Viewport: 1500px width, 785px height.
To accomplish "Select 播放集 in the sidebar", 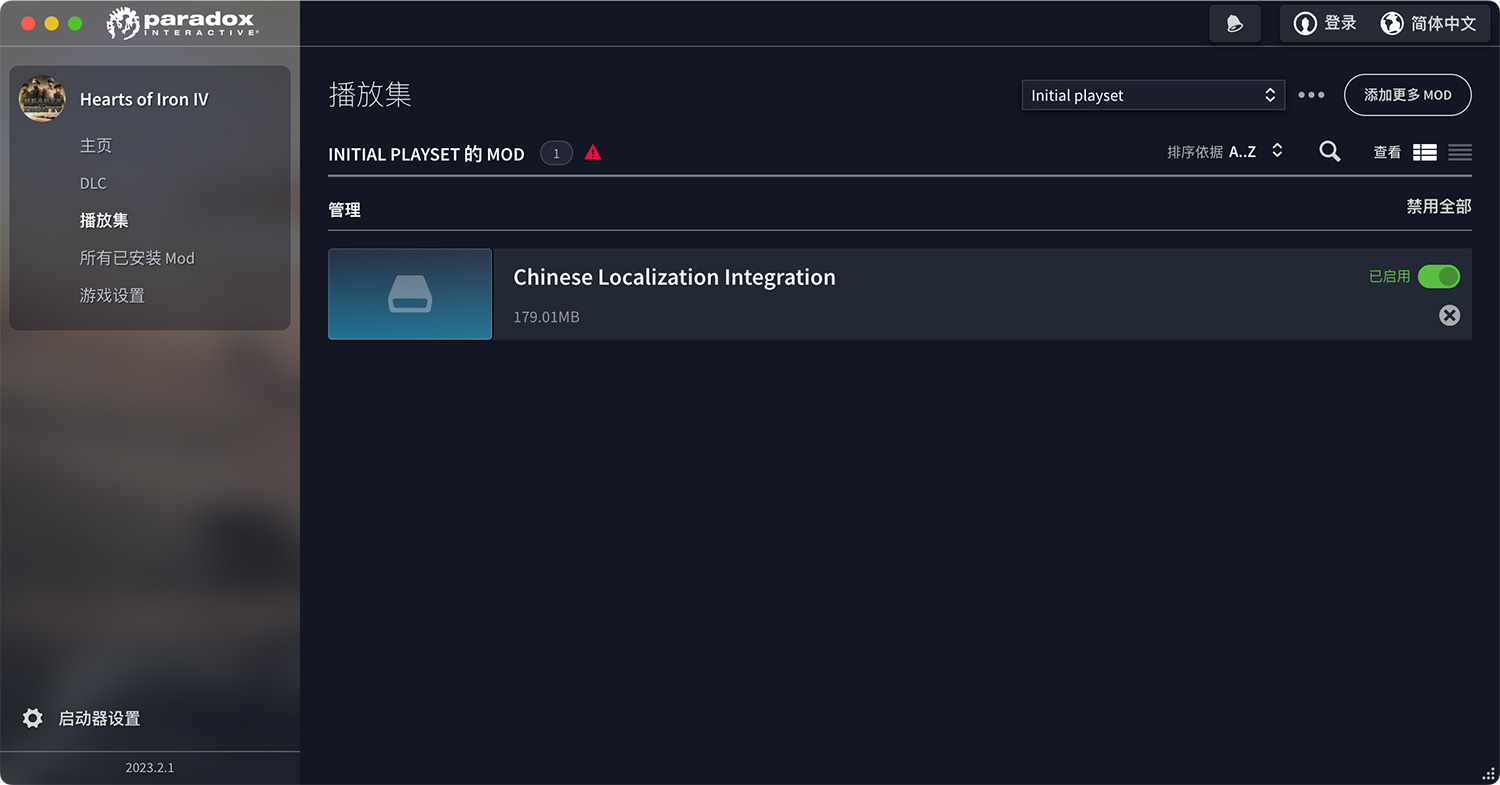I will pos(104,220).
